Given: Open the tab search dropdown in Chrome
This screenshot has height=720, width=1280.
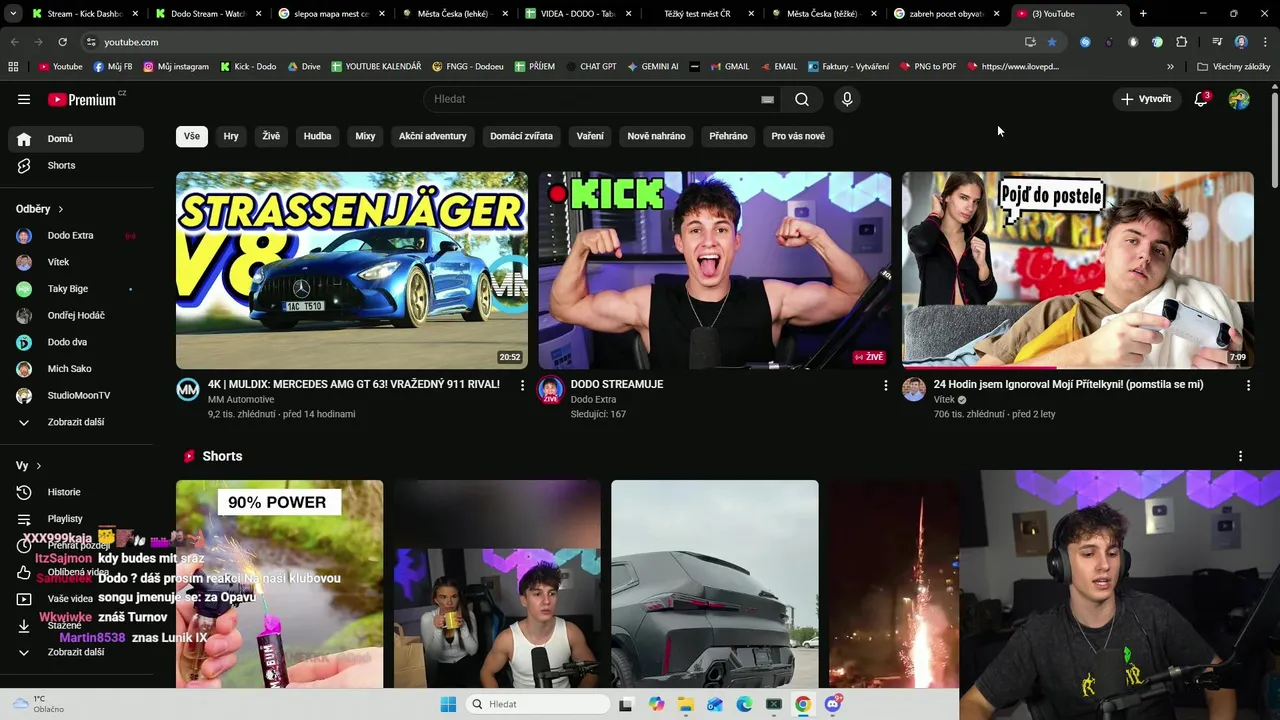Looking at the screenshot, I should [x=13, y=14].
